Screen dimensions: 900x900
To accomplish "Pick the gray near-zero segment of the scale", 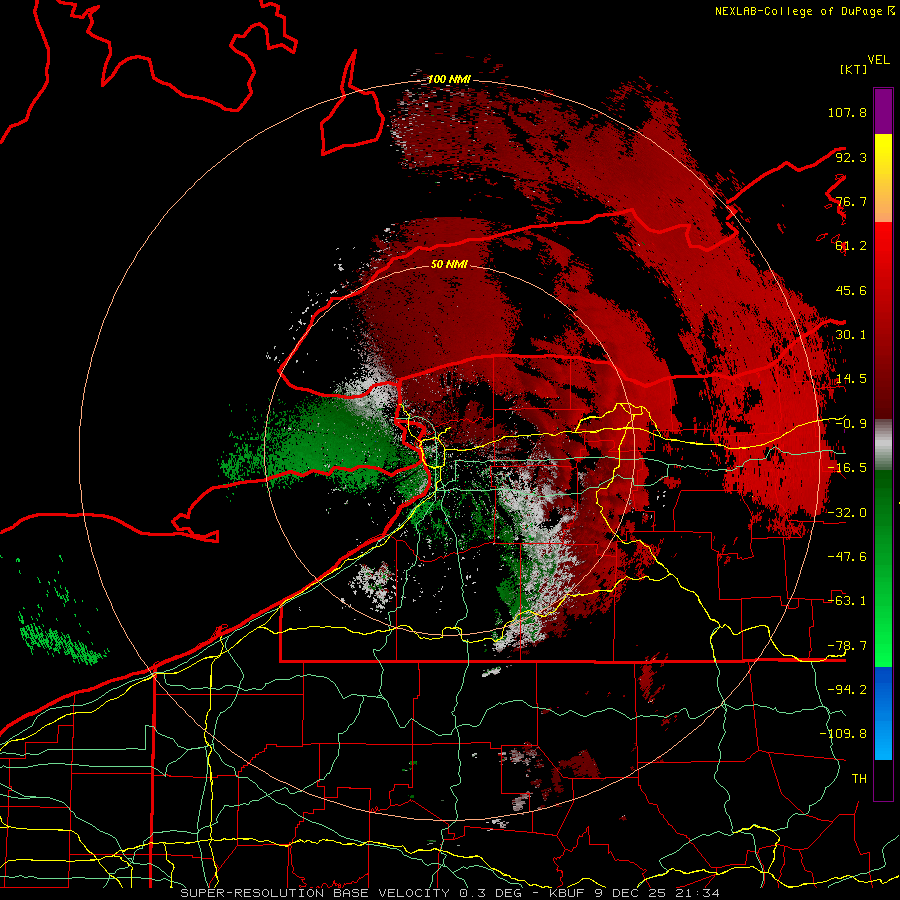I will point(883,444).
